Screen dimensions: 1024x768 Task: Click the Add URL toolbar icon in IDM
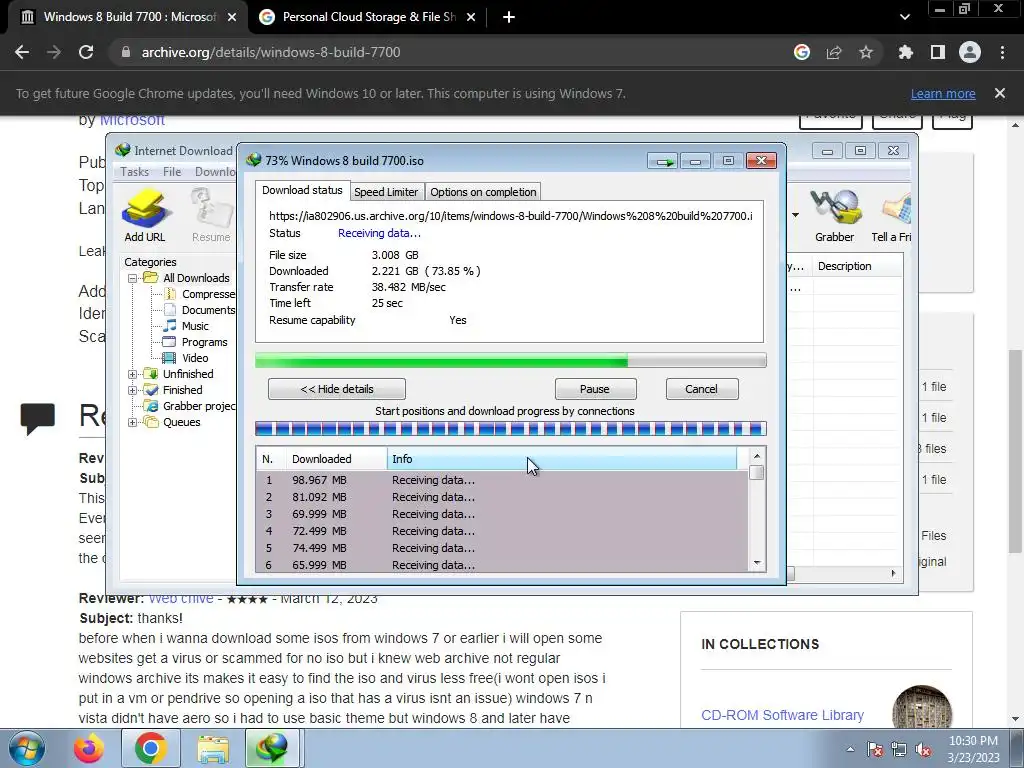pyautogui.click(x=145, y=216)
